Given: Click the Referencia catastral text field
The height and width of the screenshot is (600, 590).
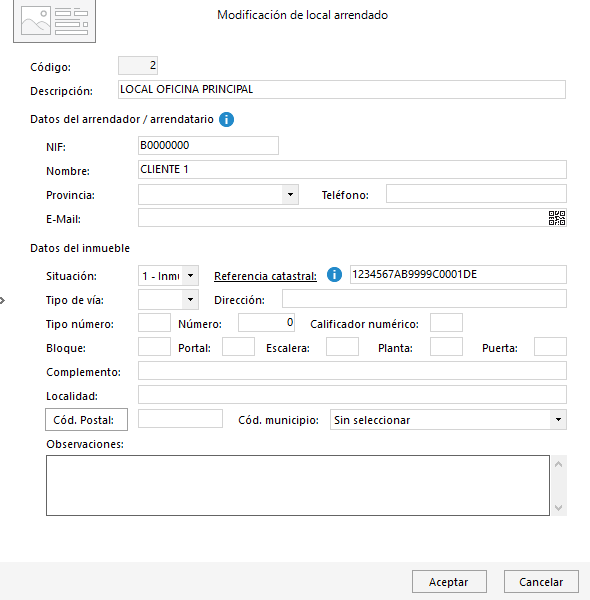Looking at the screenshot, I should click(x=458, y=274).
